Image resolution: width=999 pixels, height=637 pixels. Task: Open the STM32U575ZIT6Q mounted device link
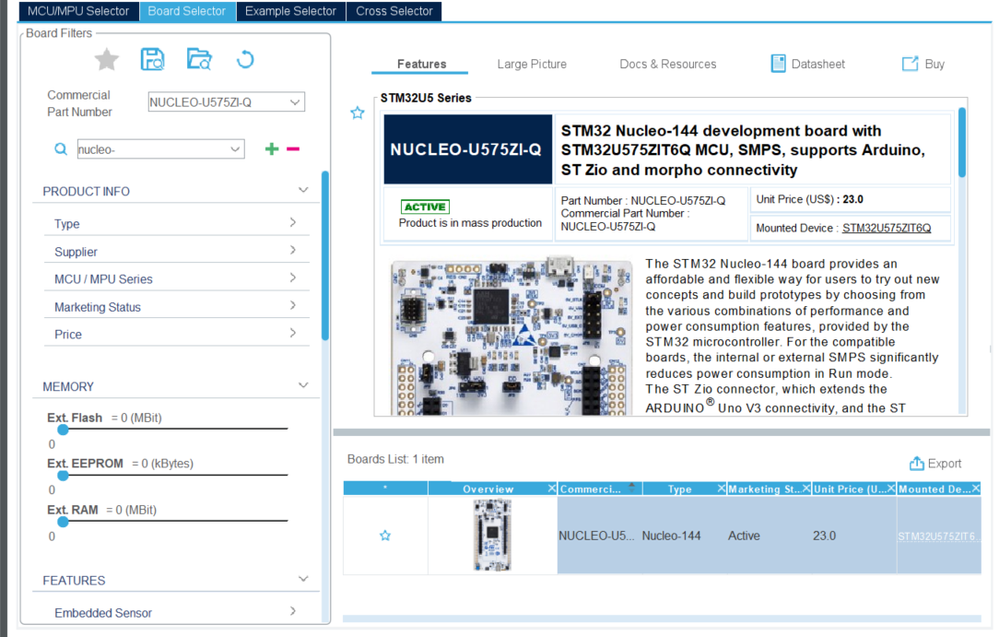tap(886, 228)
